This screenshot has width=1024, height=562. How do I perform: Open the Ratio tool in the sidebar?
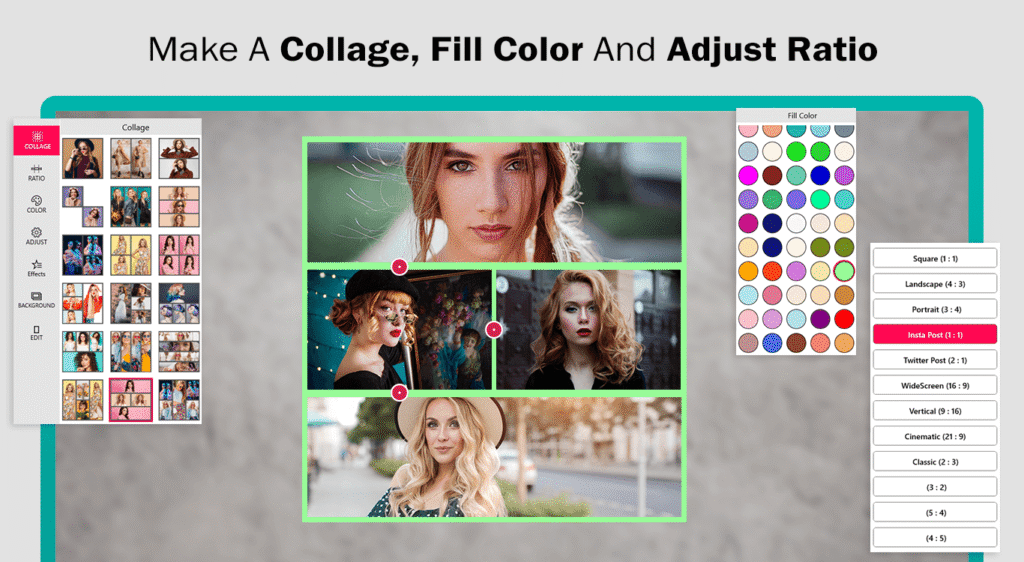tap(37, 173)
